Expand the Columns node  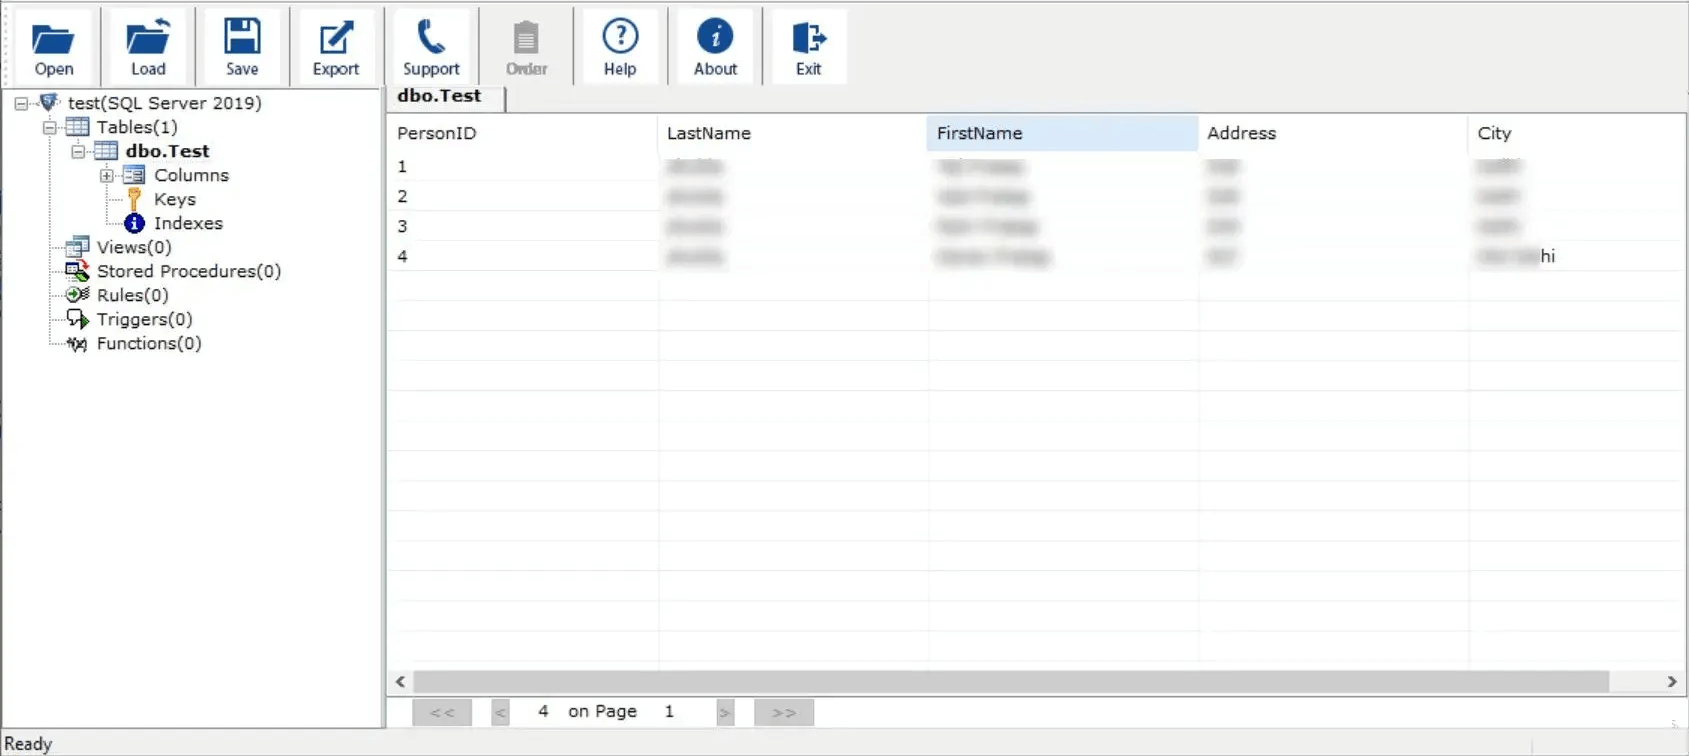[106, 175]
